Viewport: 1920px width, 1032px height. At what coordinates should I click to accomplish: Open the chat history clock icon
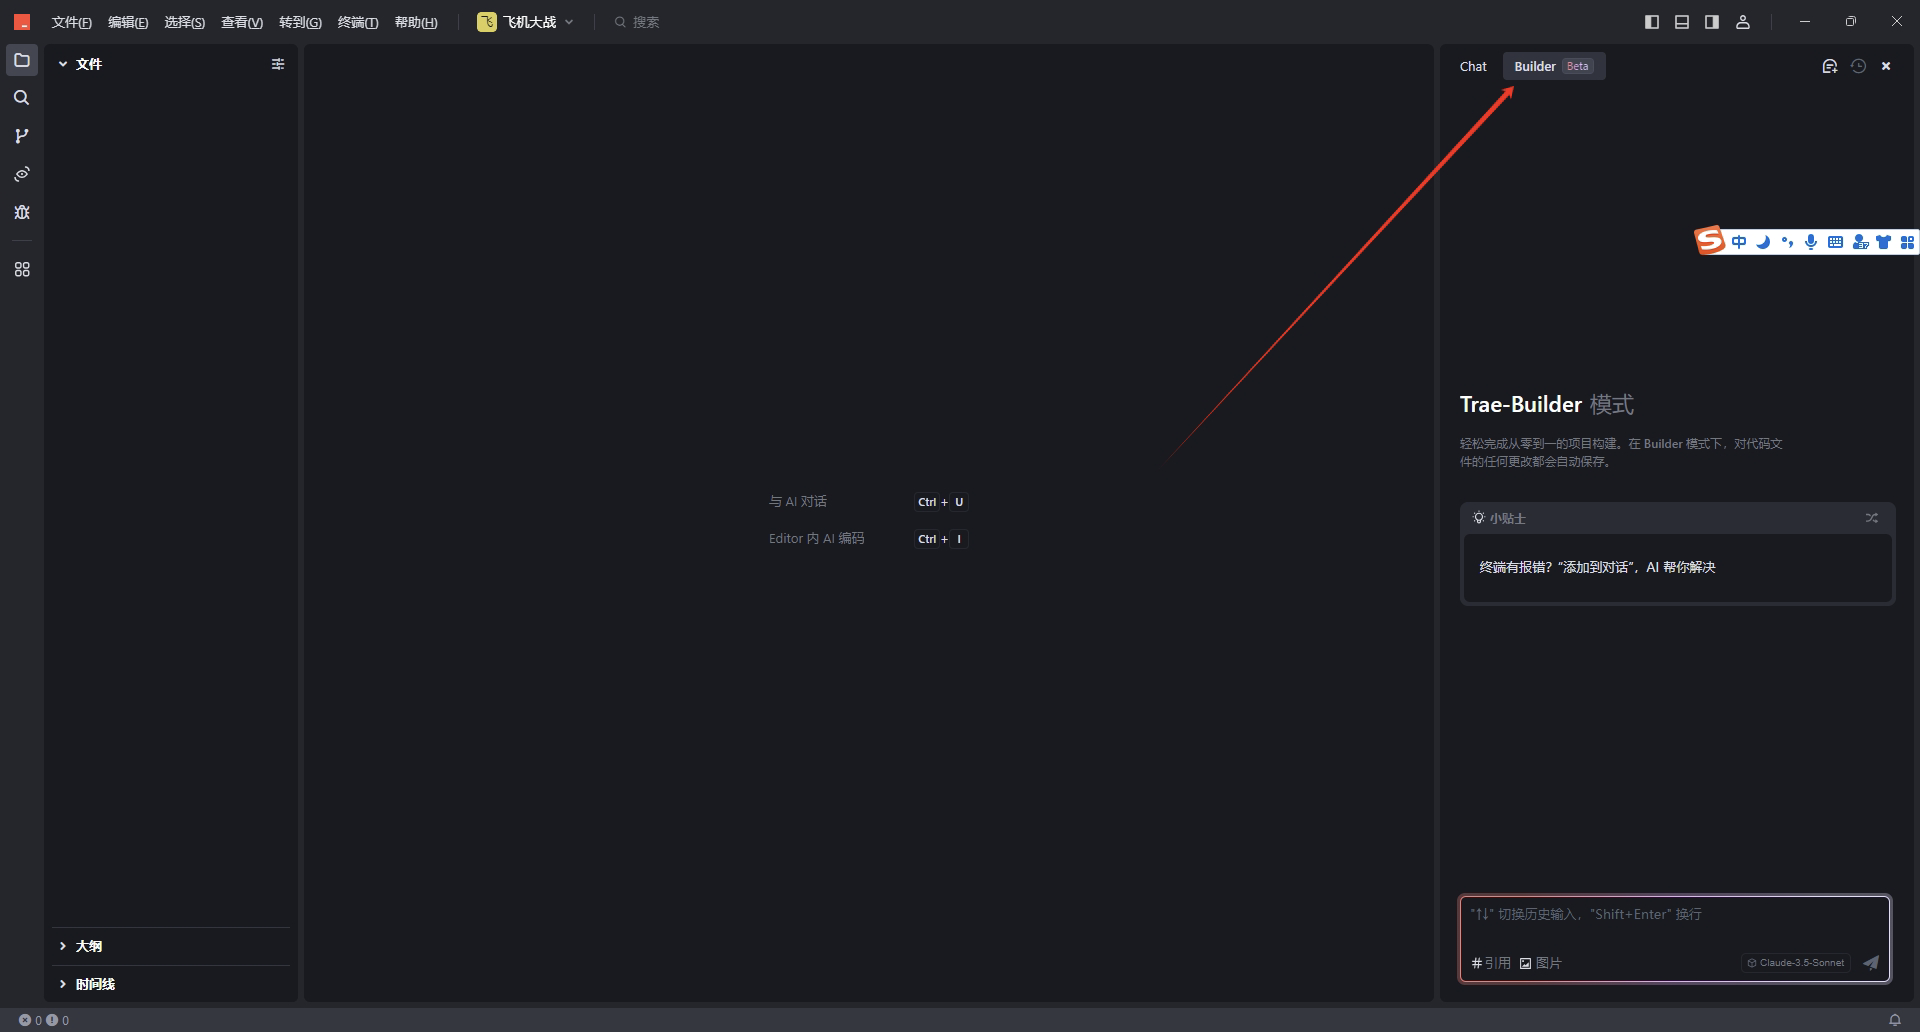tap(1858, 66)
